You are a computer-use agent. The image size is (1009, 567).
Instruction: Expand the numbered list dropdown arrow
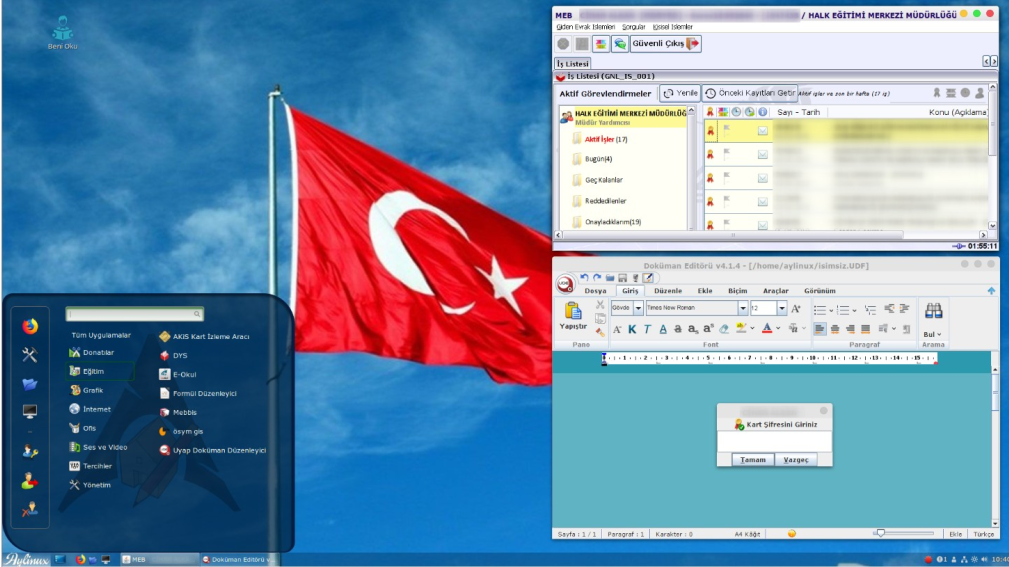click(x=855, y=310)
